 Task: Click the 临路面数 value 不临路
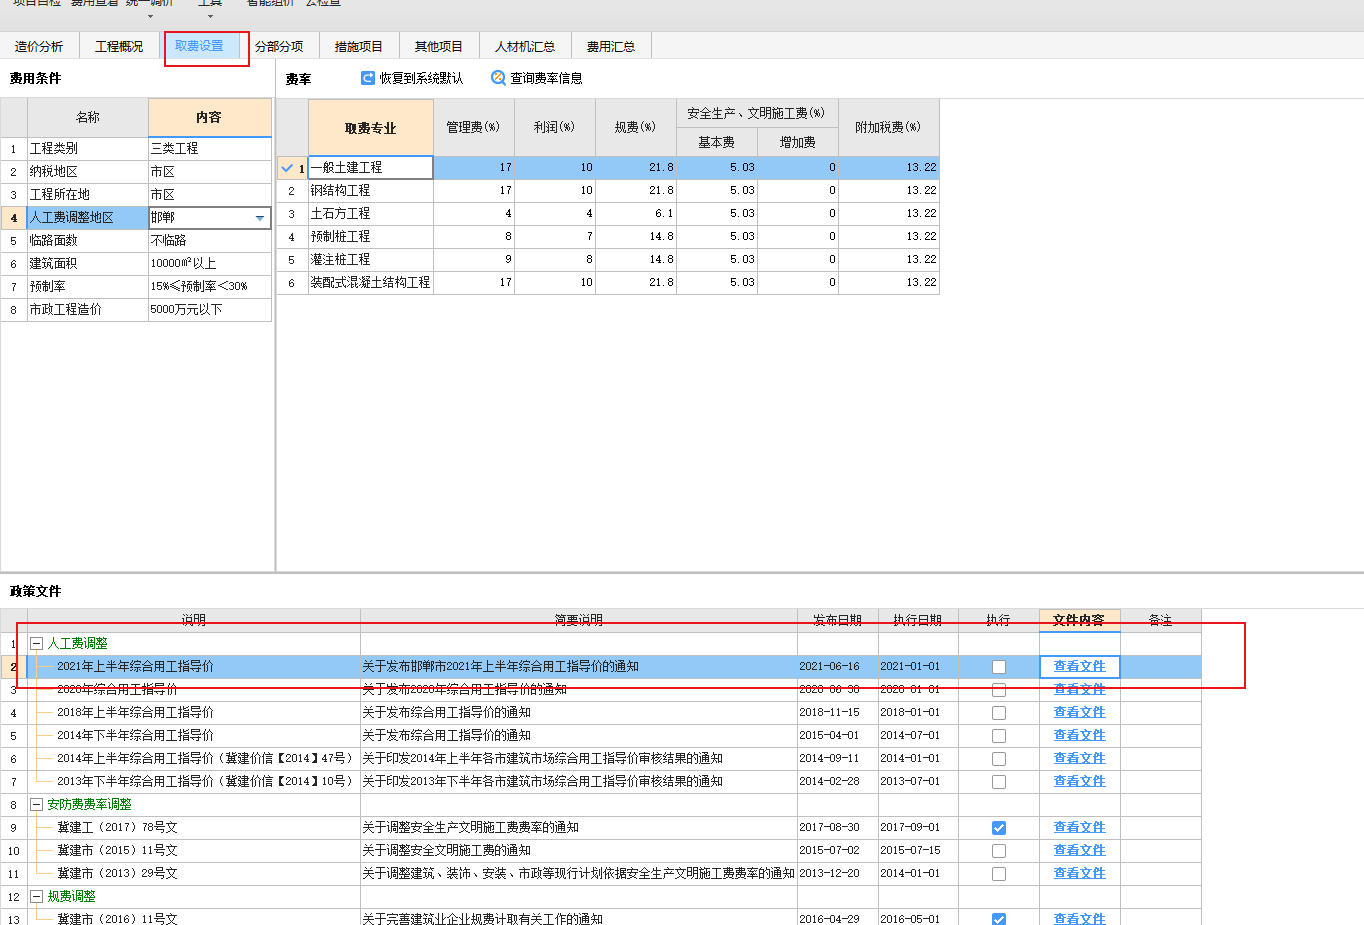point(209,240)
